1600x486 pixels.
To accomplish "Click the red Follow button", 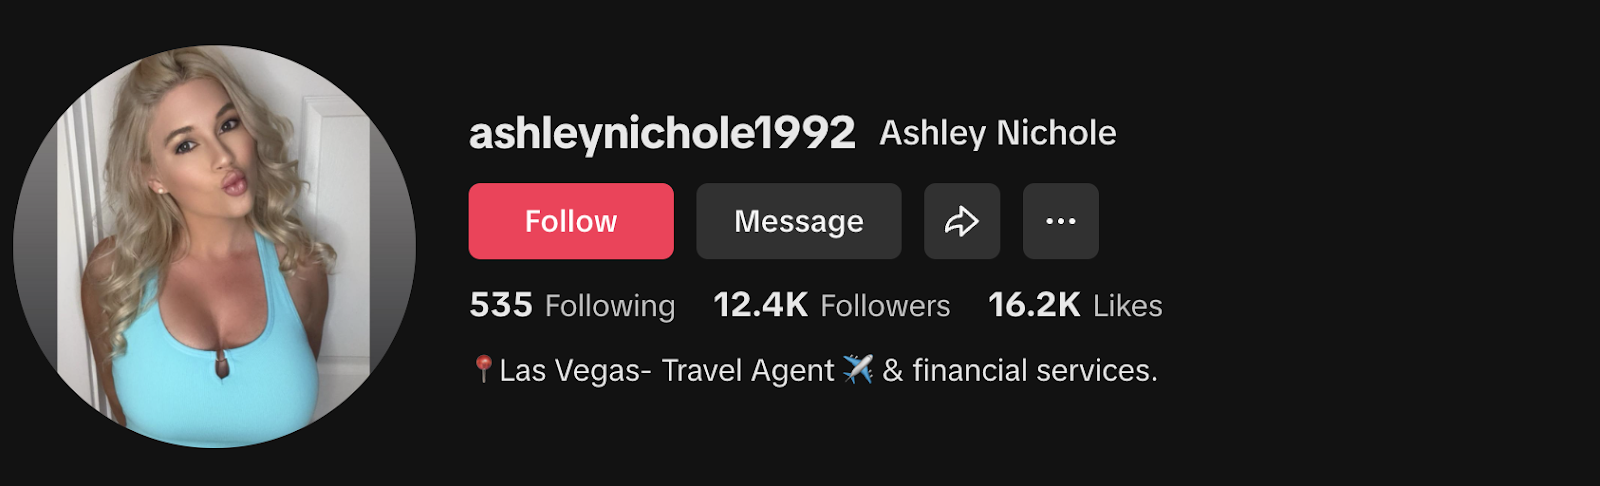I will 571,221.
